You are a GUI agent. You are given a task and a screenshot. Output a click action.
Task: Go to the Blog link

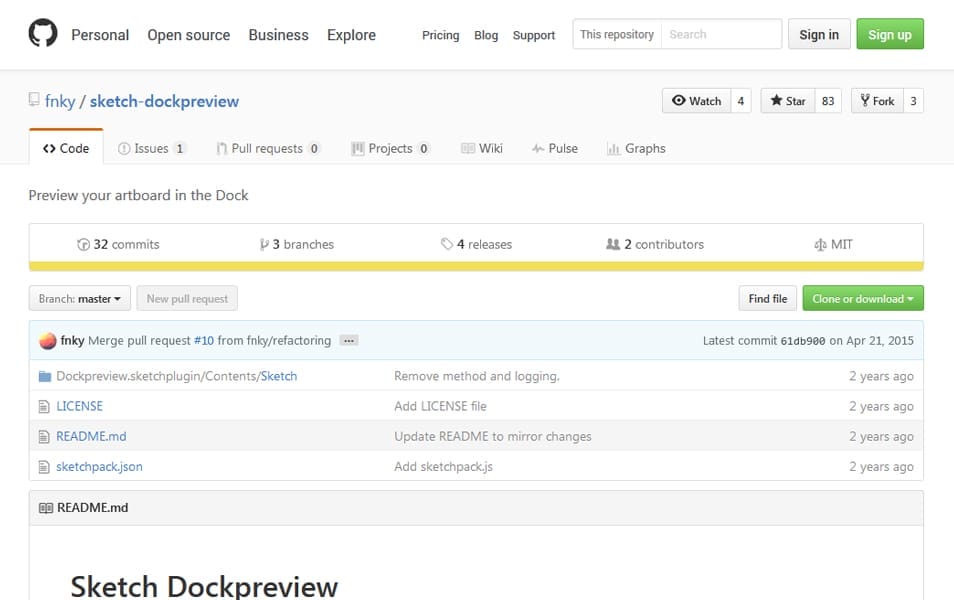(486, 35)
